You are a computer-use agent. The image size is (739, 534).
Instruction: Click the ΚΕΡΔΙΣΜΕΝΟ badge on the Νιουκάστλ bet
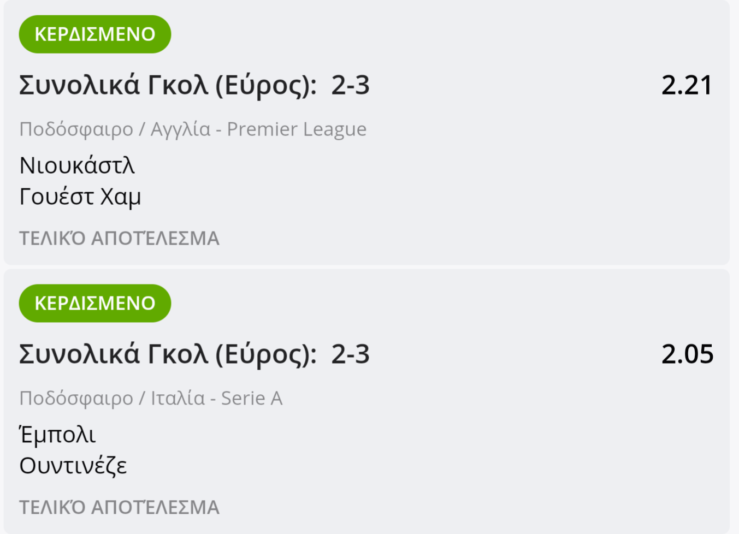tap(95, 34)
